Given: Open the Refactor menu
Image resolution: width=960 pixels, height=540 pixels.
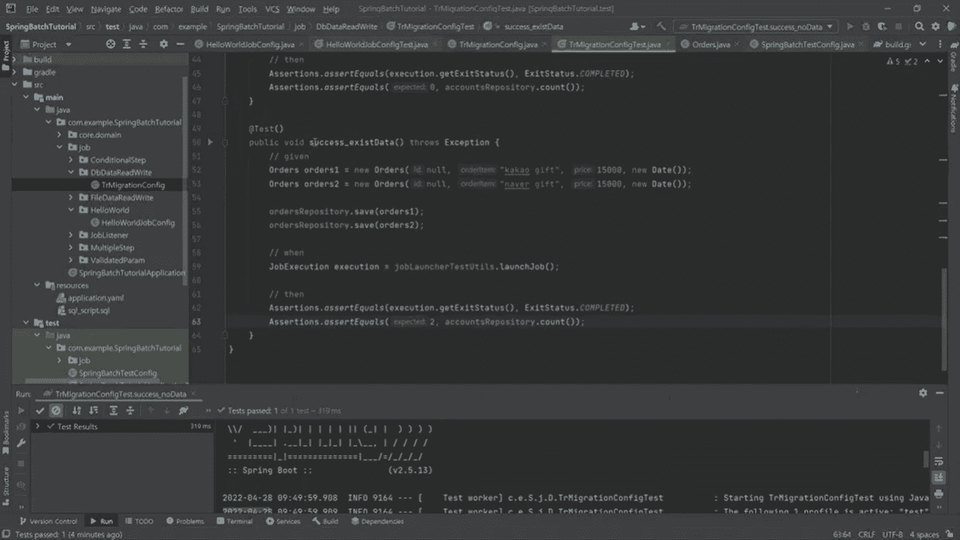Looking at the screenshot, I should [x=168, y=9].
